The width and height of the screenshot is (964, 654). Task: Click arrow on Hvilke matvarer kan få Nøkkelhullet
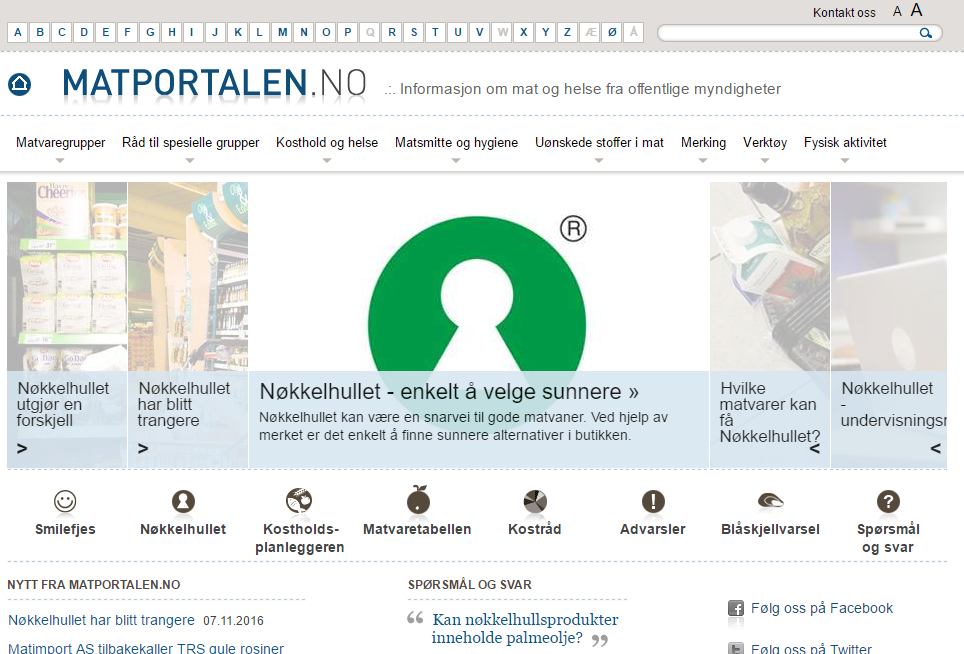pyautogui.click(x=815, y=449)
